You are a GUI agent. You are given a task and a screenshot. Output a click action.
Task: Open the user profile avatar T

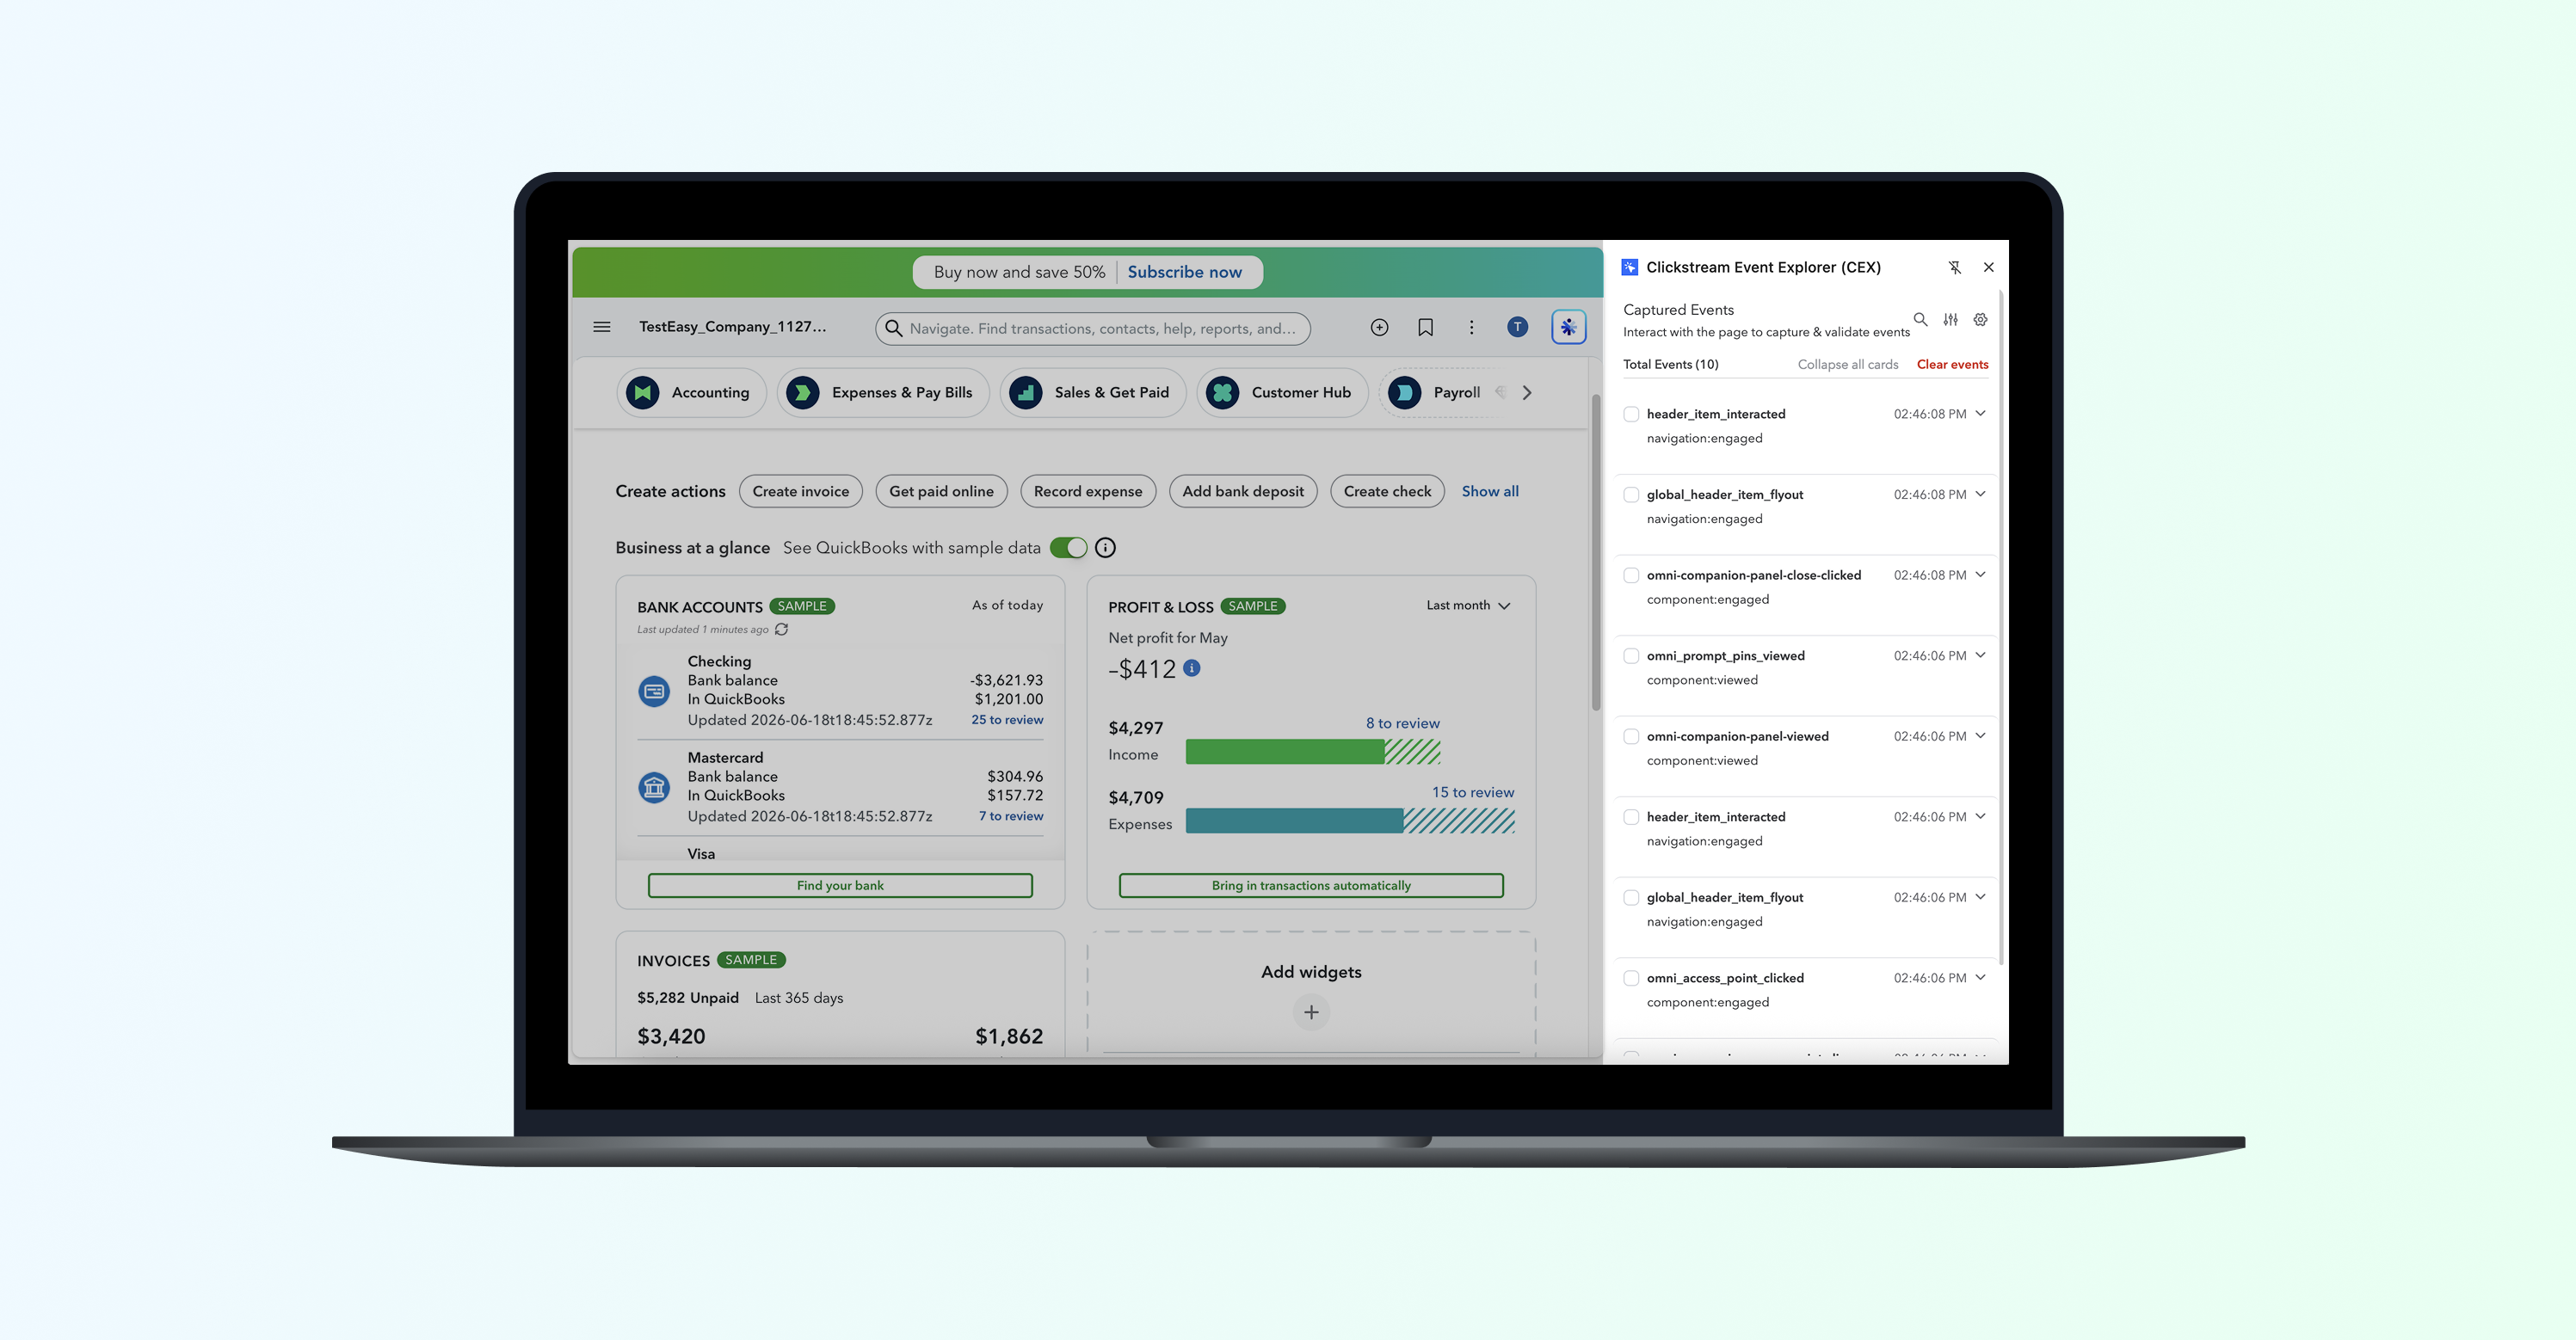(x=1517, y=327)
